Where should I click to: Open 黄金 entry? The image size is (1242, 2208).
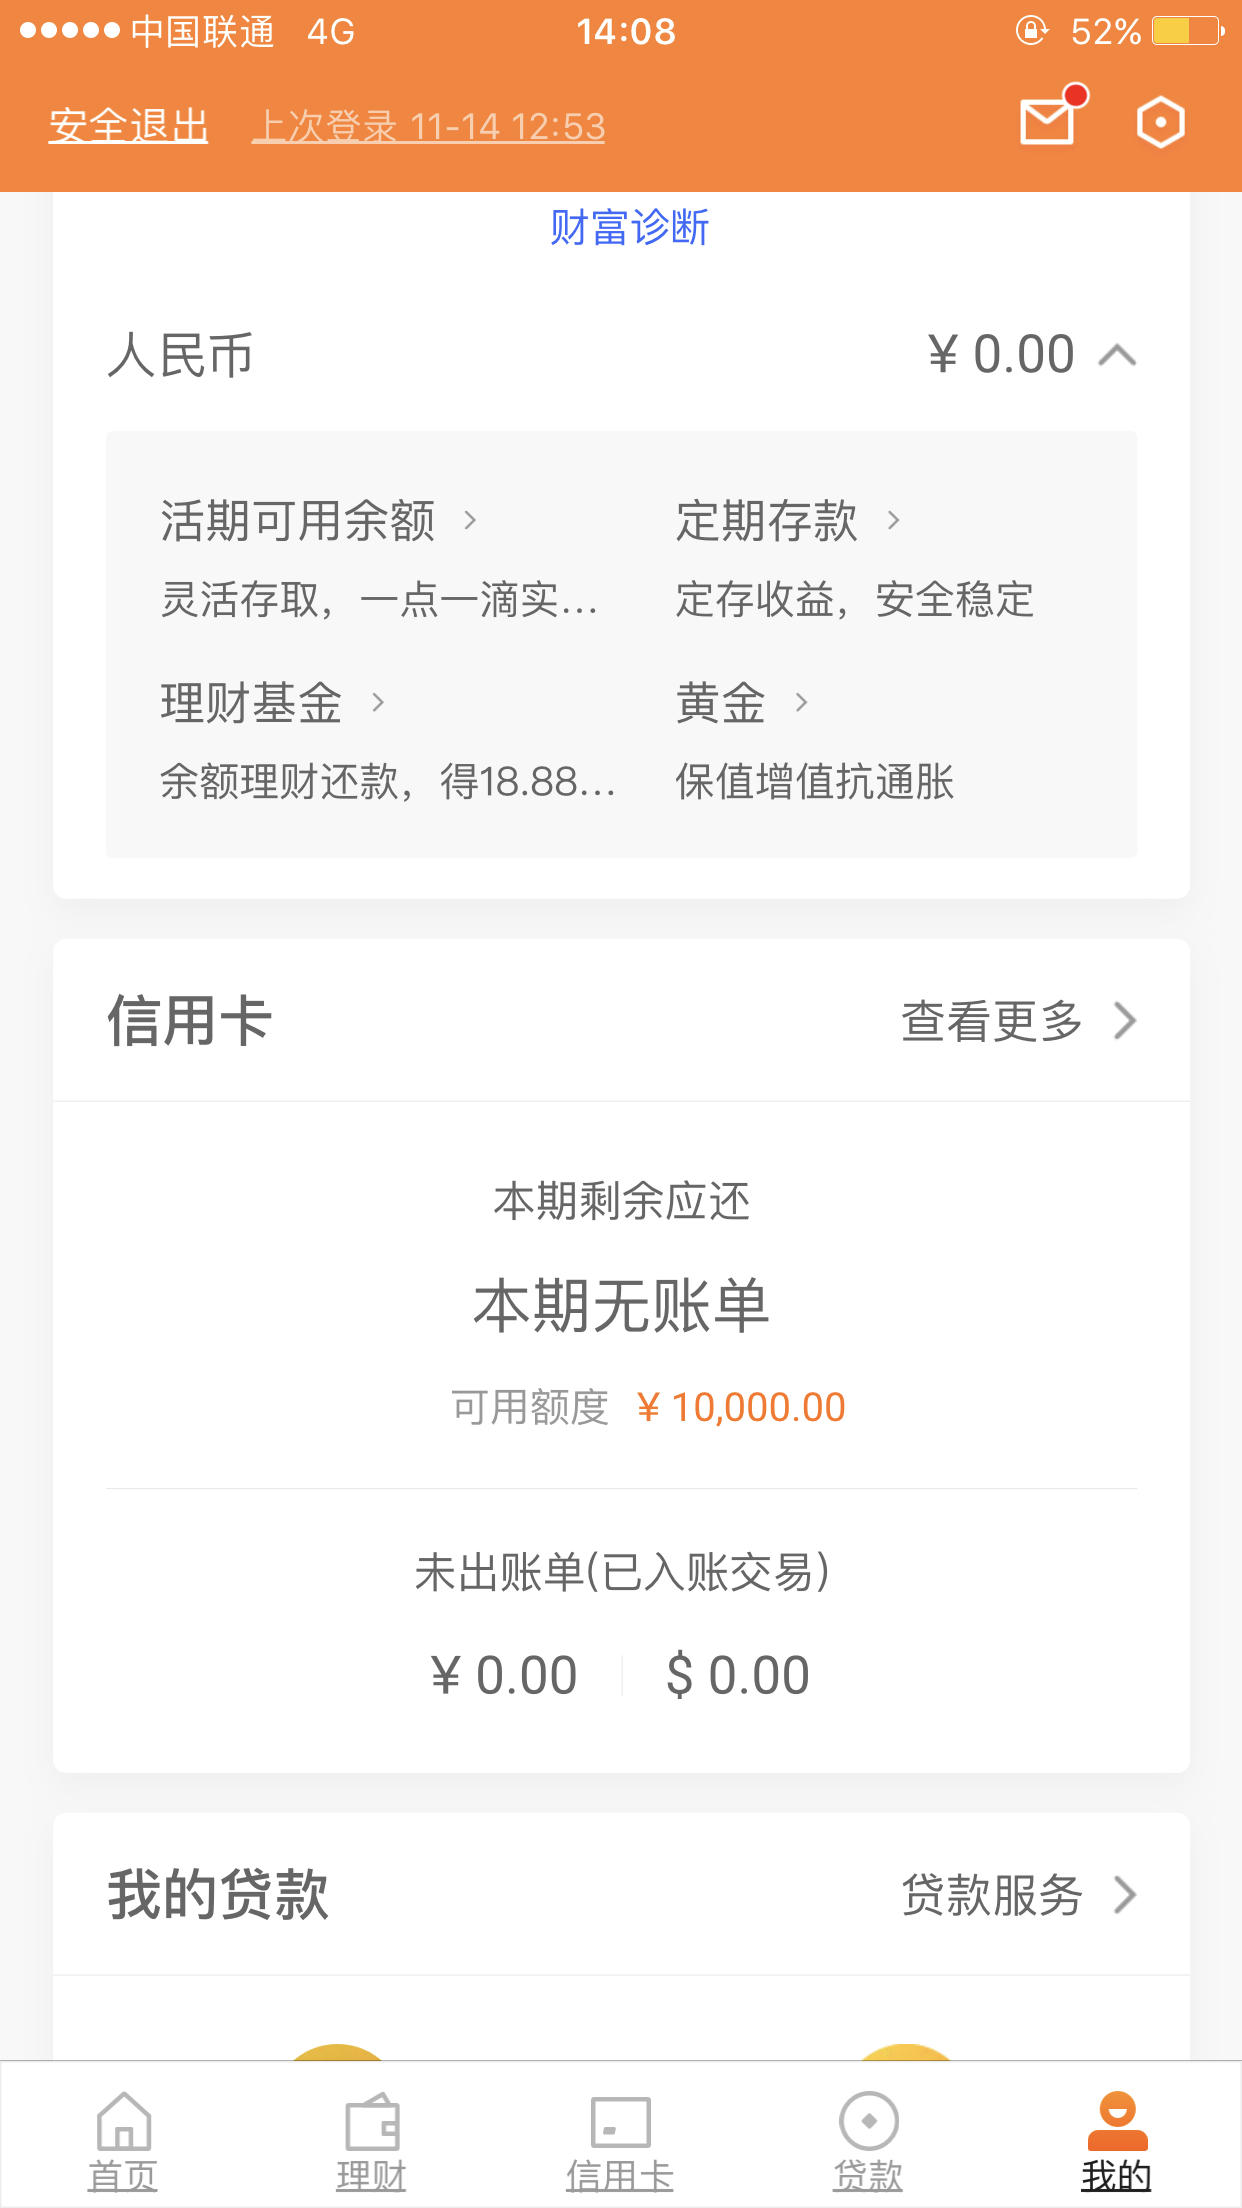click(x=742, y=703)
